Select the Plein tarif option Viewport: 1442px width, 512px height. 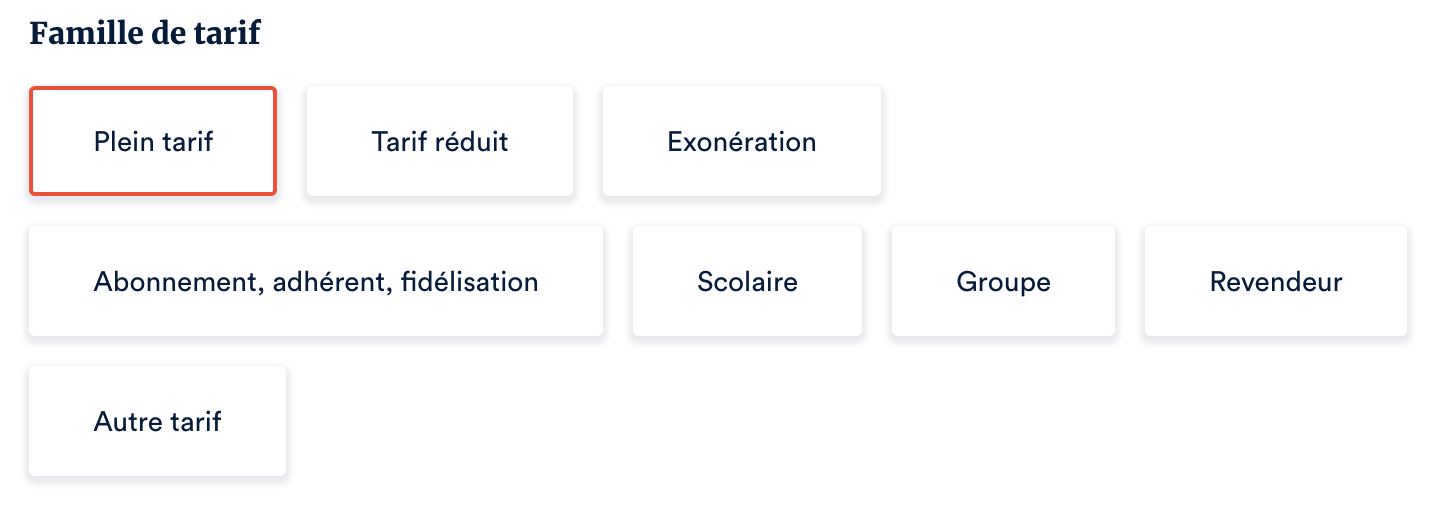[153, 141]
